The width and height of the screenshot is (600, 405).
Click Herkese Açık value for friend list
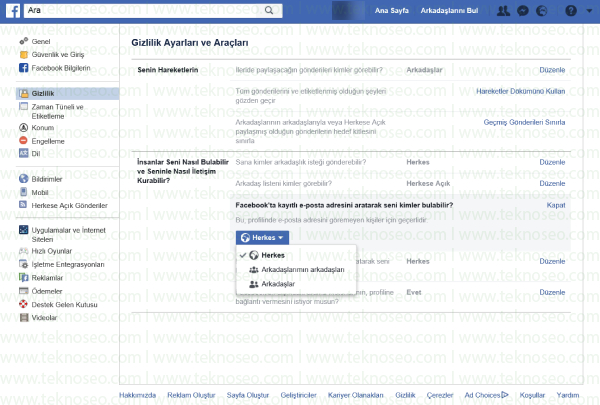click(x=428, y=184)
